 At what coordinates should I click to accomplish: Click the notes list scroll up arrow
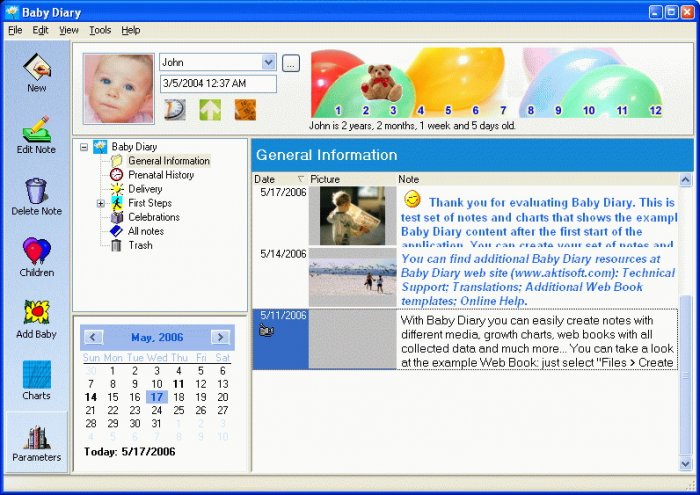point(685,180)
